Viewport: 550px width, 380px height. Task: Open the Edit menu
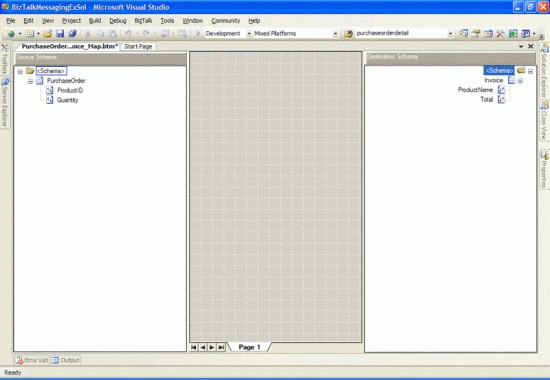[x=28, y=21]
